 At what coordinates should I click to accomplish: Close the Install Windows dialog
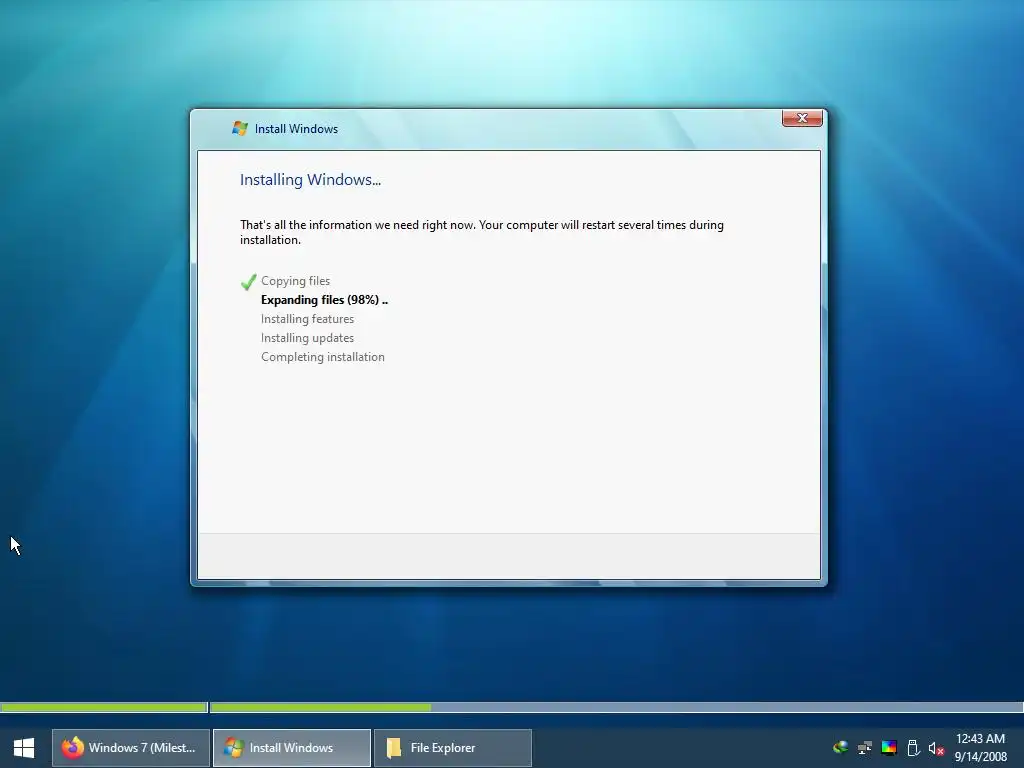point(802,118)
